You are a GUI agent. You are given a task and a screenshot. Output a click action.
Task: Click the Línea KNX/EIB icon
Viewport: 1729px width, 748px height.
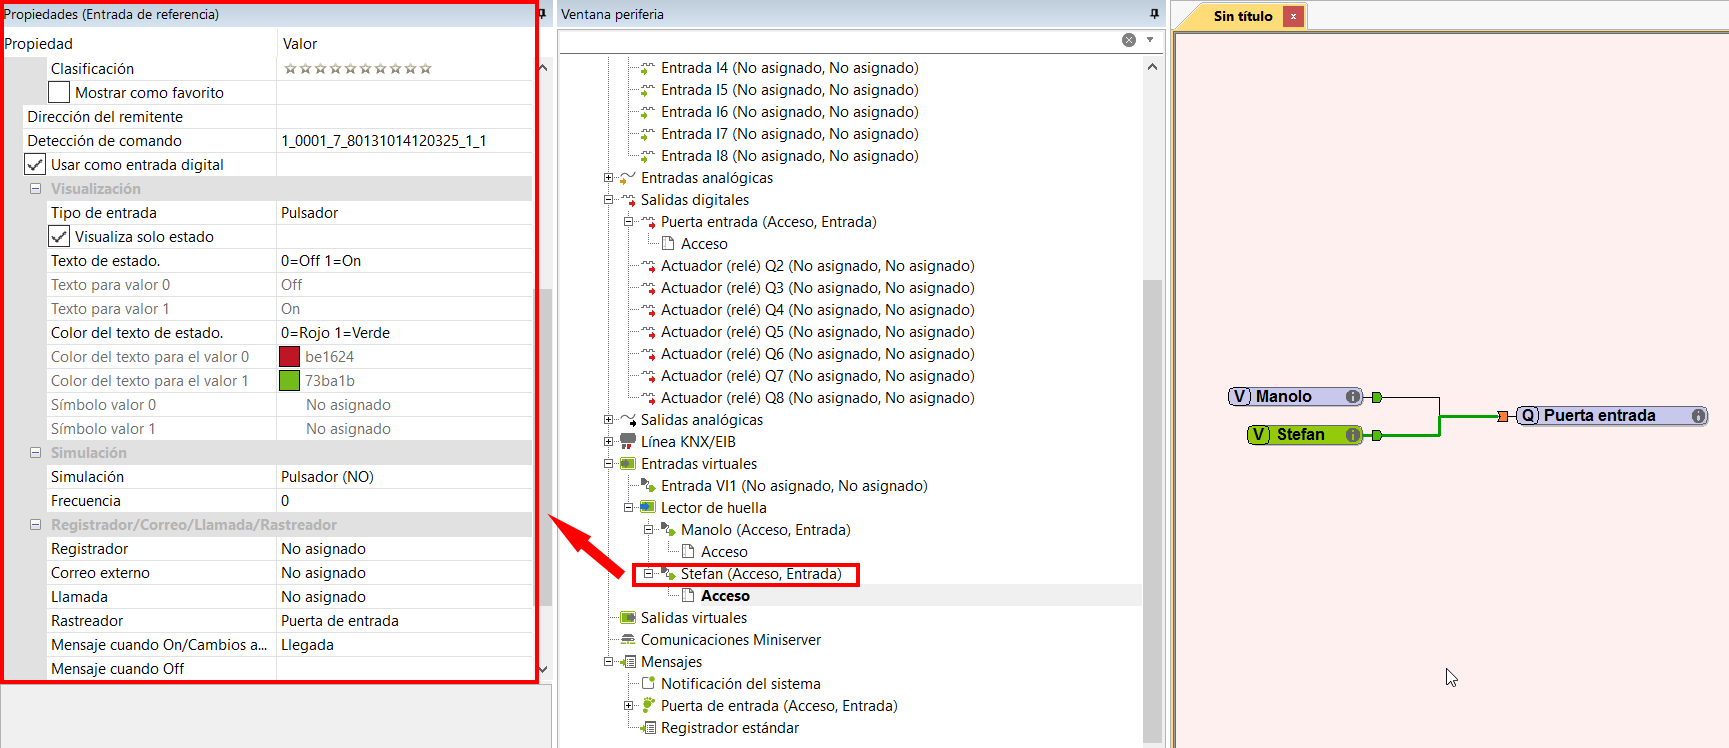(x=628, y=442)
